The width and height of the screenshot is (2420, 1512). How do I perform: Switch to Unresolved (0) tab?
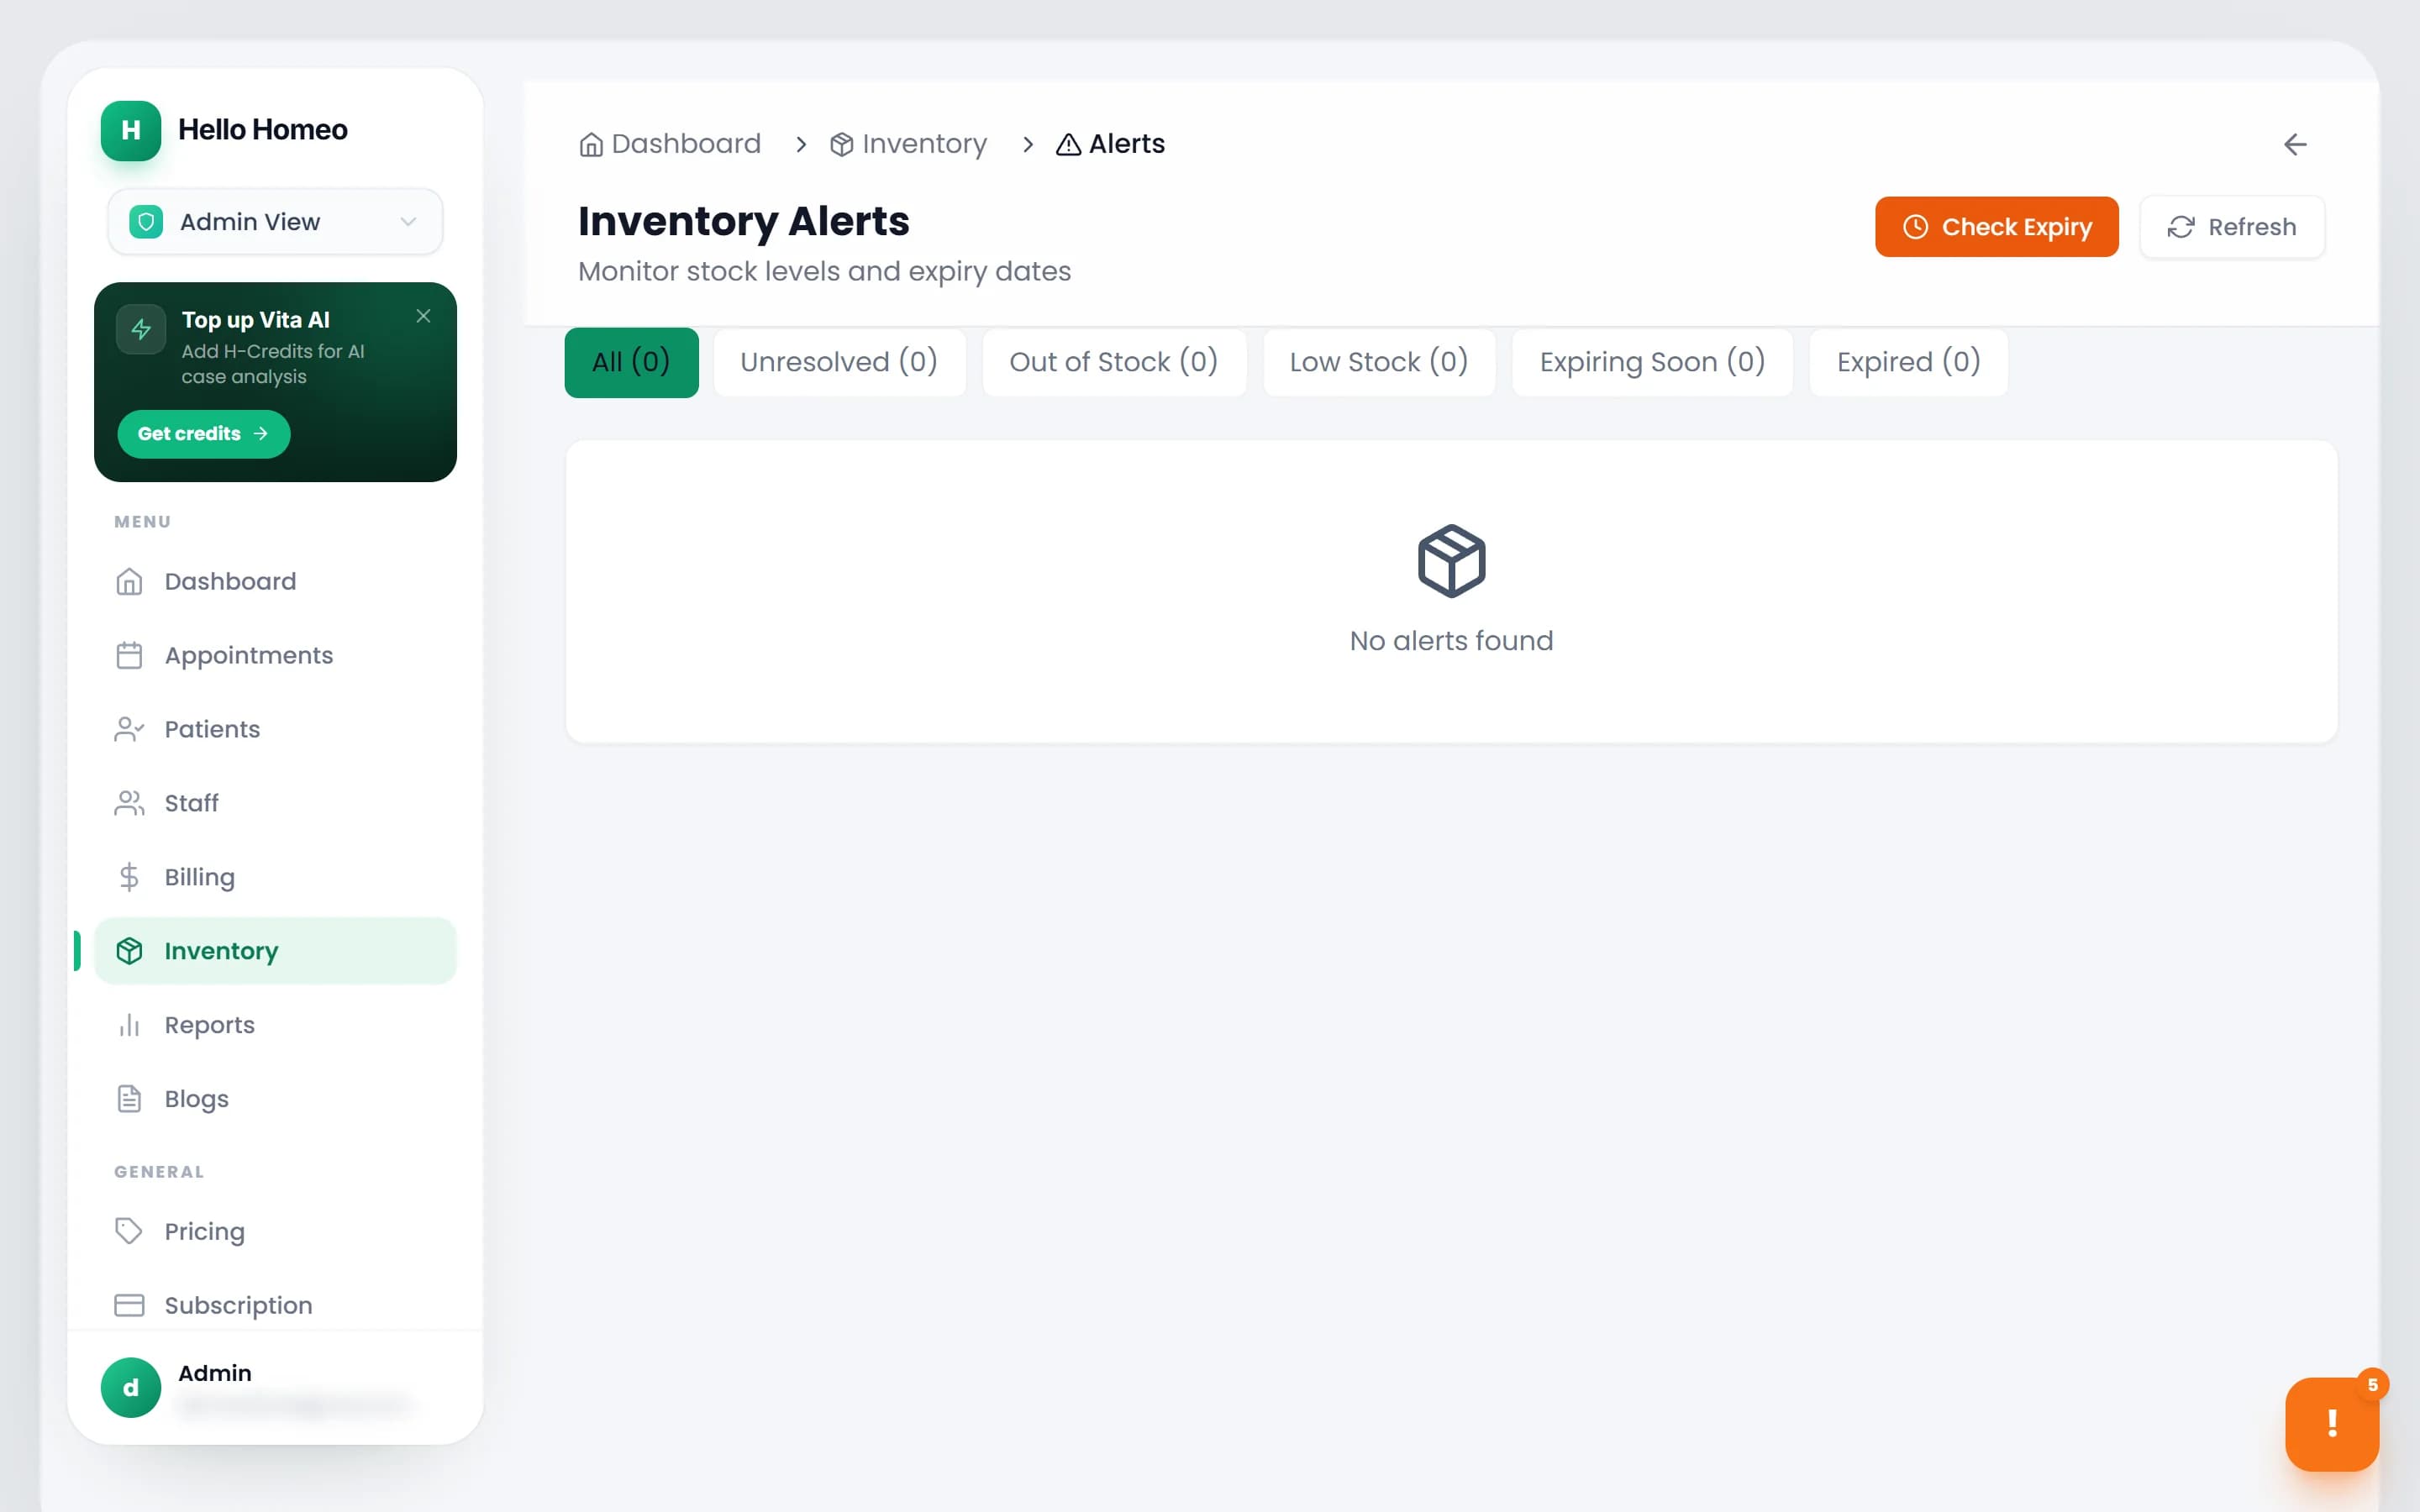point(839,362)
